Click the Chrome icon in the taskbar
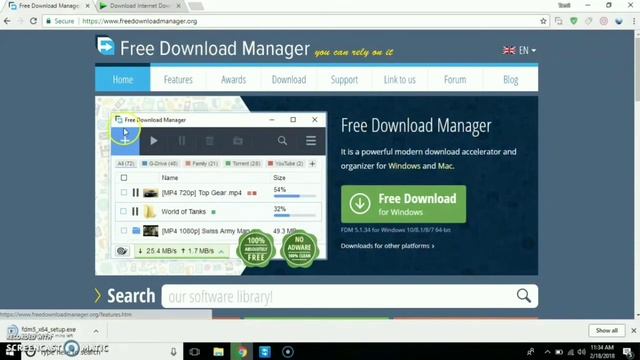 (242, 351)
